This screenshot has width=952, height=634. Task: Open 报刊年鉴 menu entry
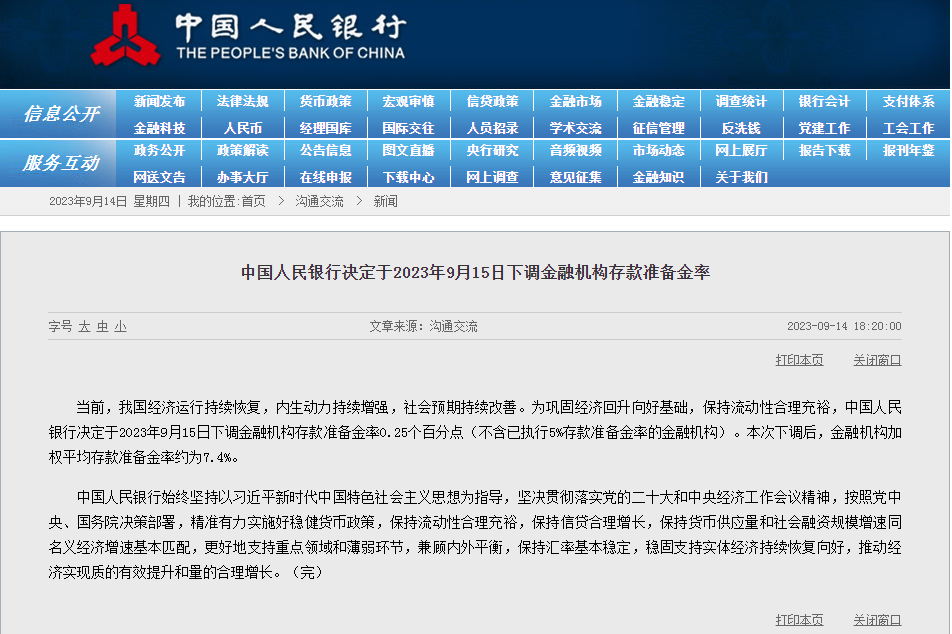click(x=908, y=150)
